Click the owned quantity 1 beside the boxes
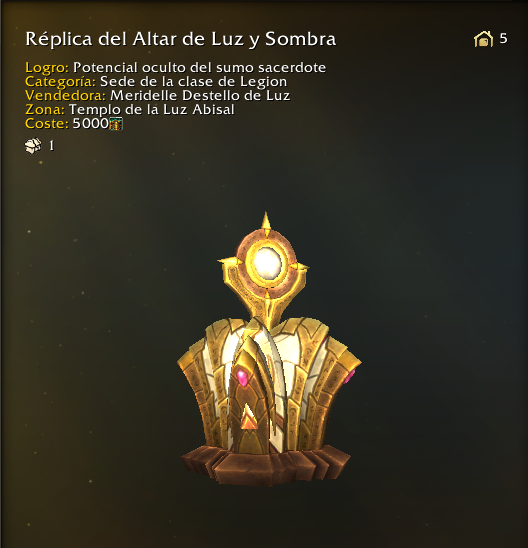 tap(51, 146)
